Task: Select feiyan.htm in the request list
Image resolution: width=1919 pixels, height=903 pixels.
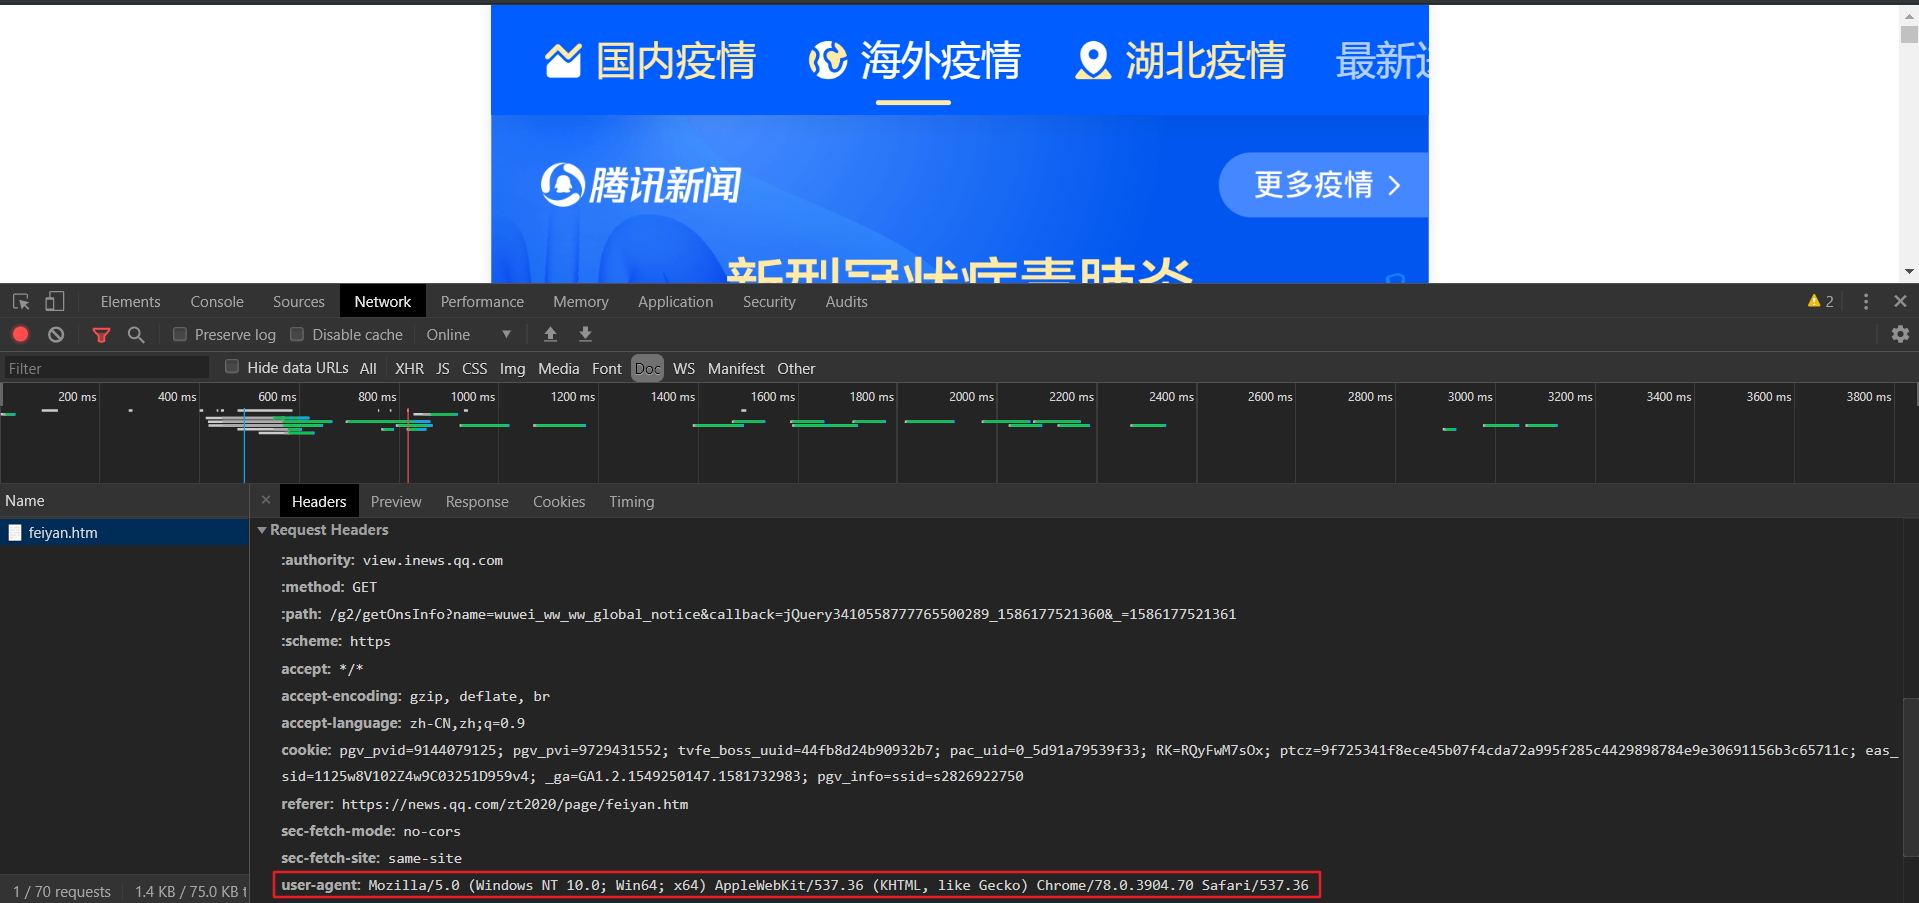Action: (x=124, y=533)
